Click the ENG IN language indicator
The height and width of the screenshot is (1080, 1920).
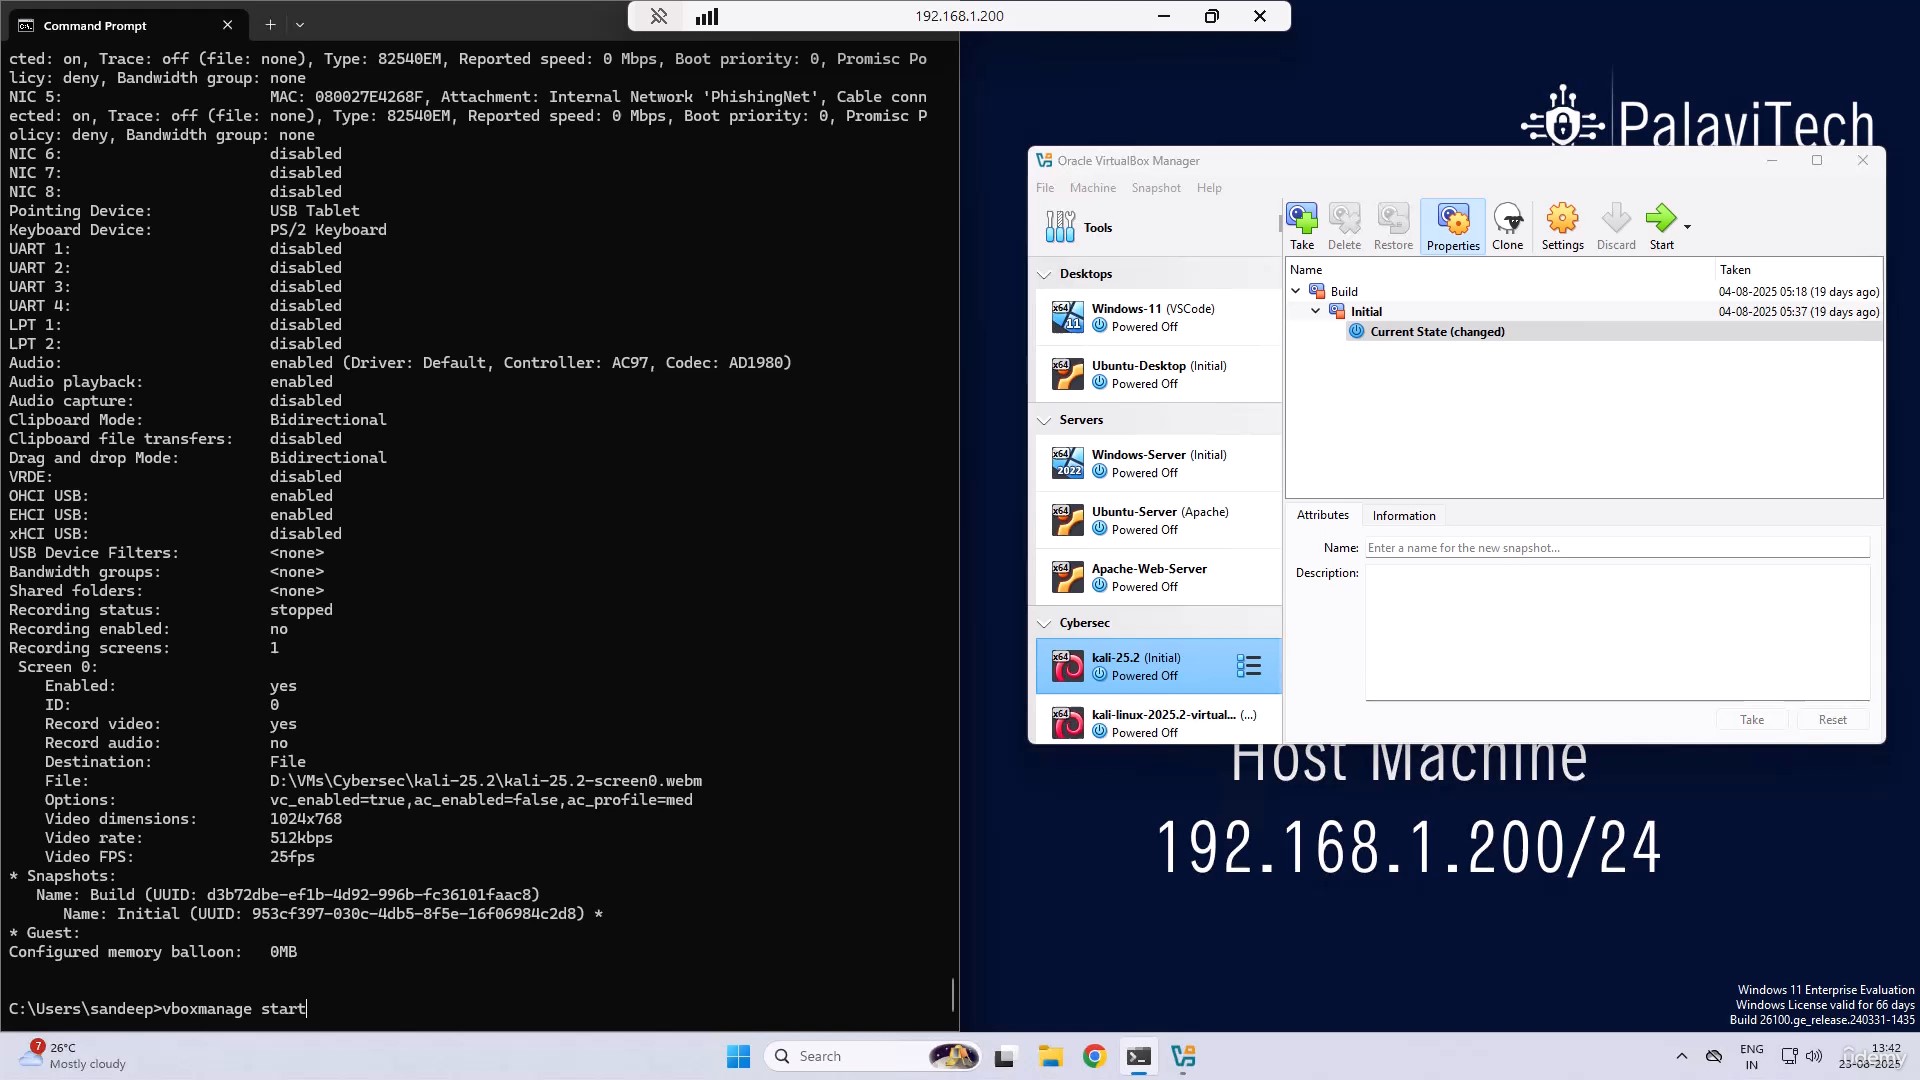pos(1751,1056)
